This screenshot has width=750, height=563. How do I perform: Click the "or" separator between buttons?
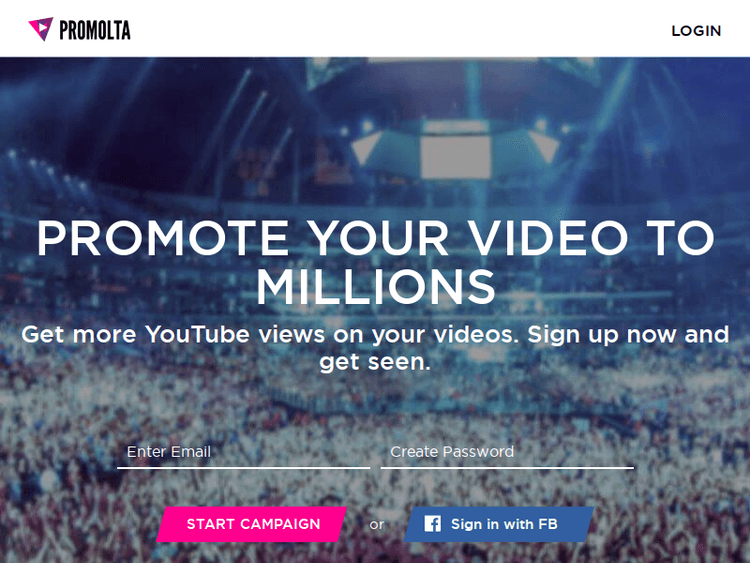(x=377, y=525)
